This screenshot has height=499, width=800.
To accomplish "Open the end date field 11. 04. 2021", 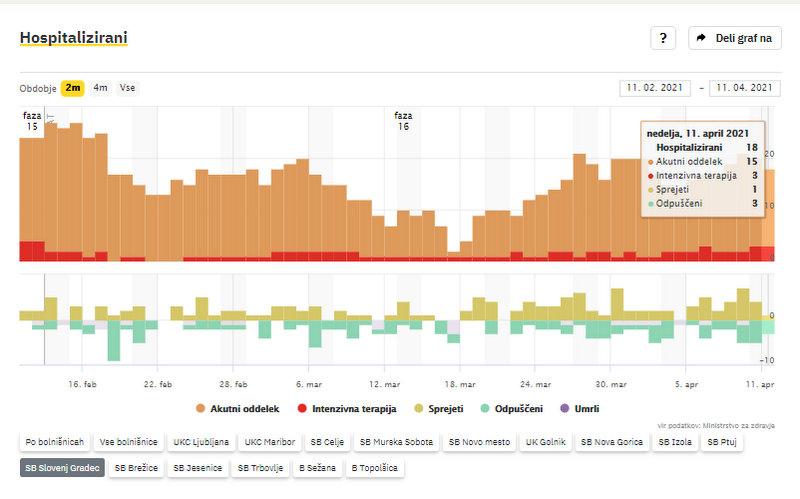I will pyautogui.click(x=744, y=88).
